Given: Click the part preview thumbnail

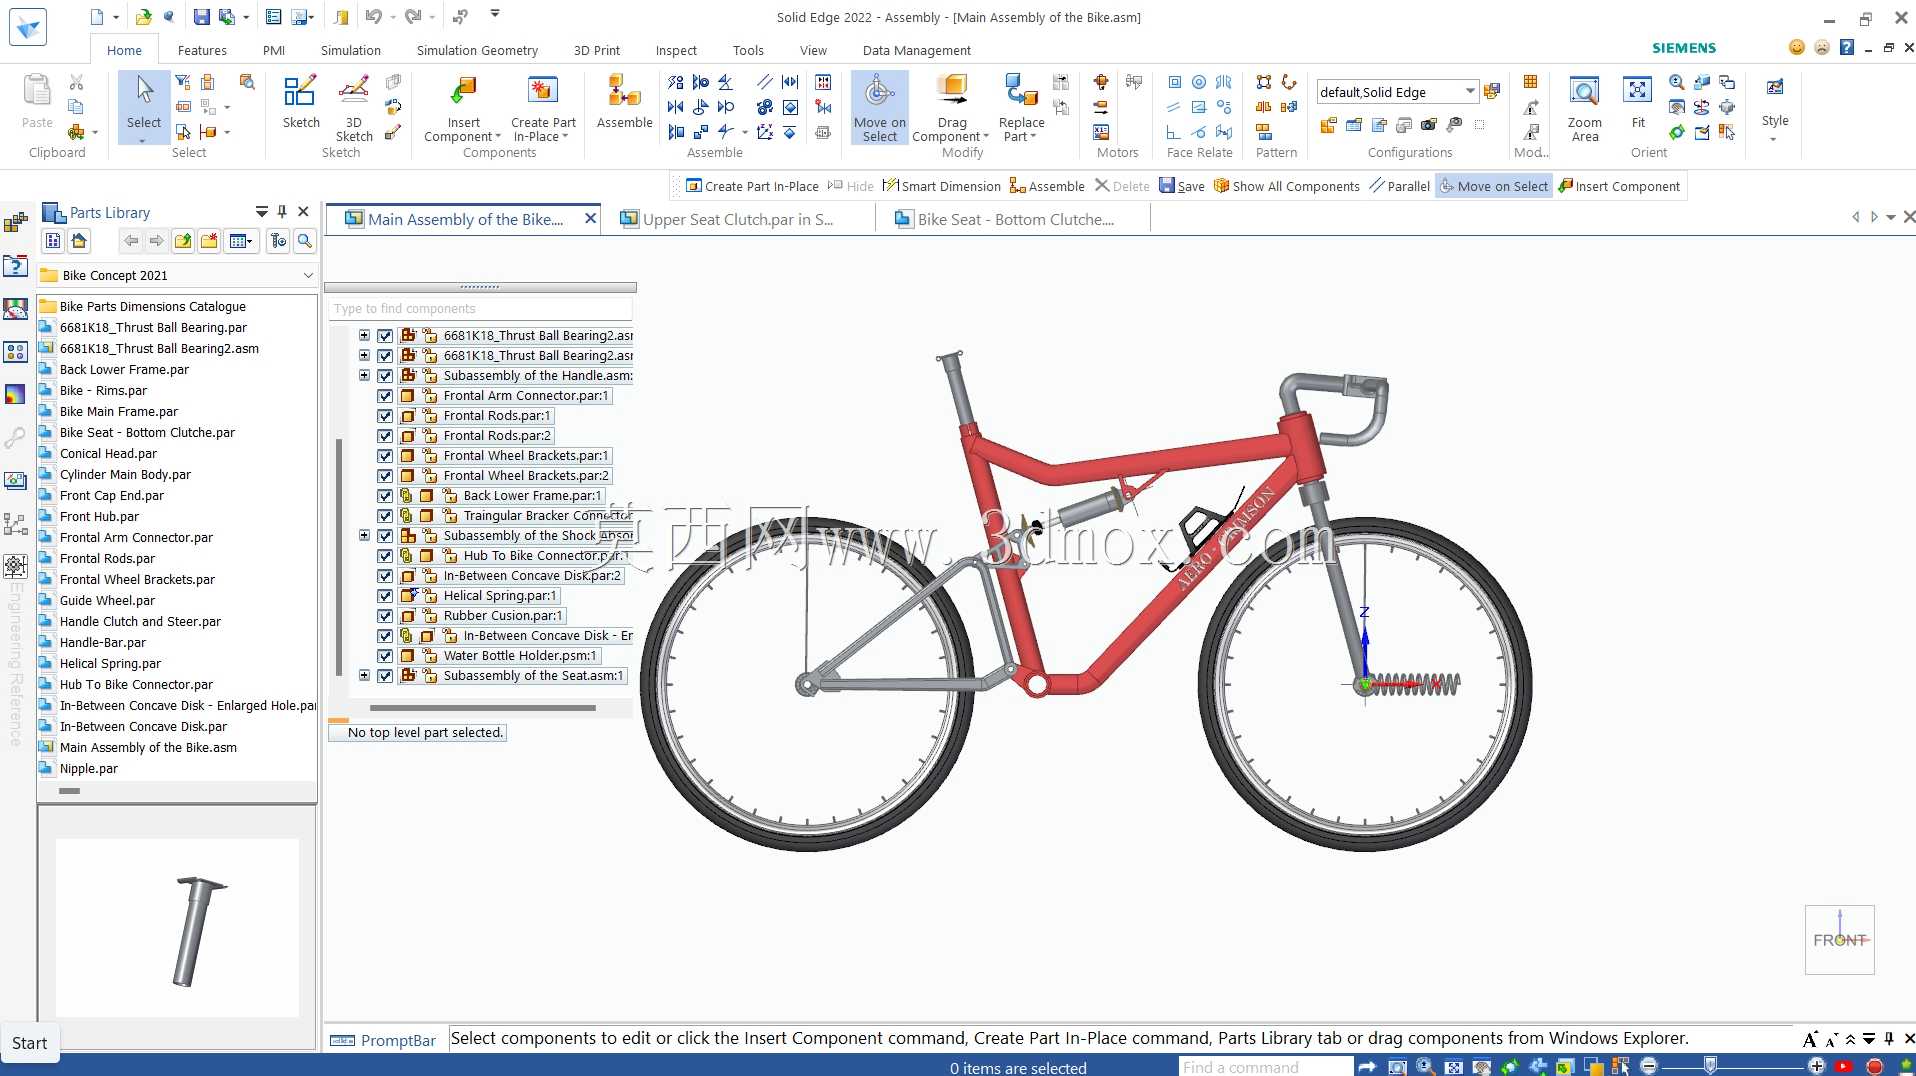Looking at the screenshot, I should (178, 928).
